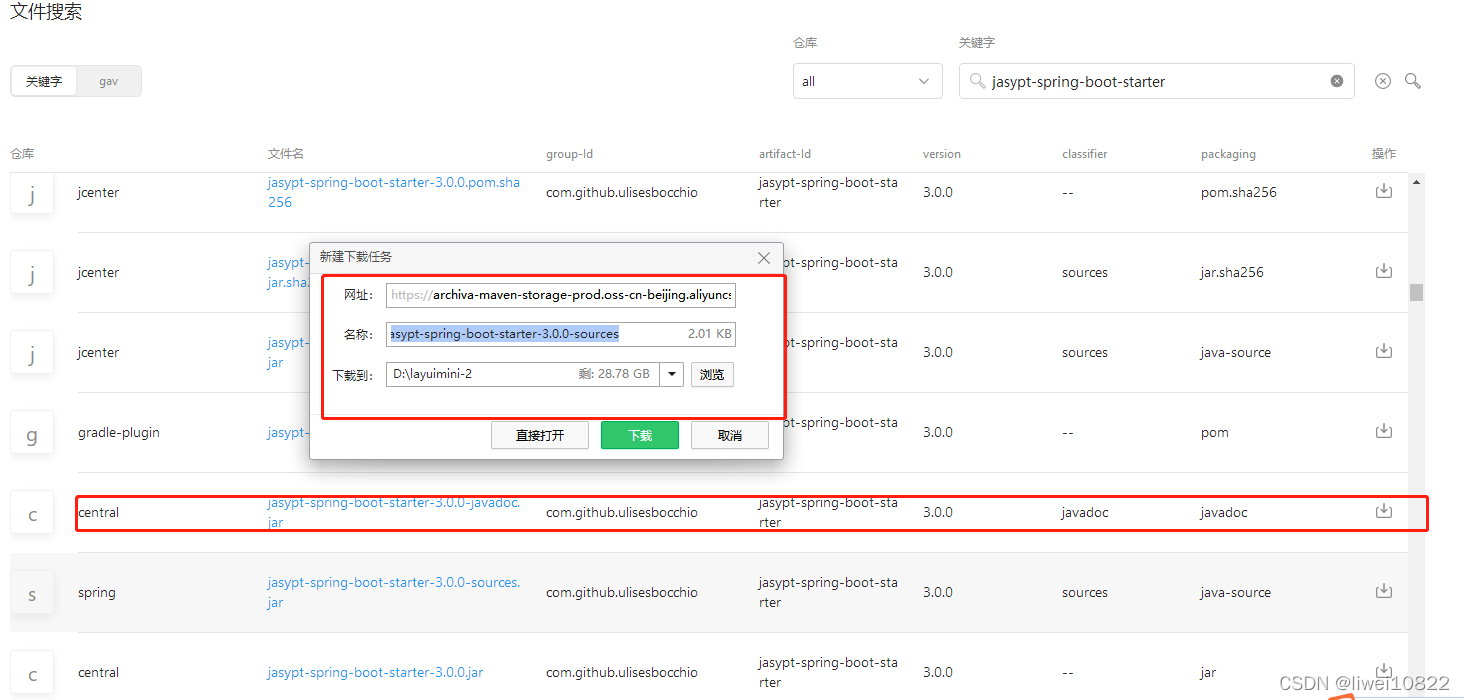Close the new download task dialog
The width and height of the screenshot is (1464, 700).
[x=764, y=258]
